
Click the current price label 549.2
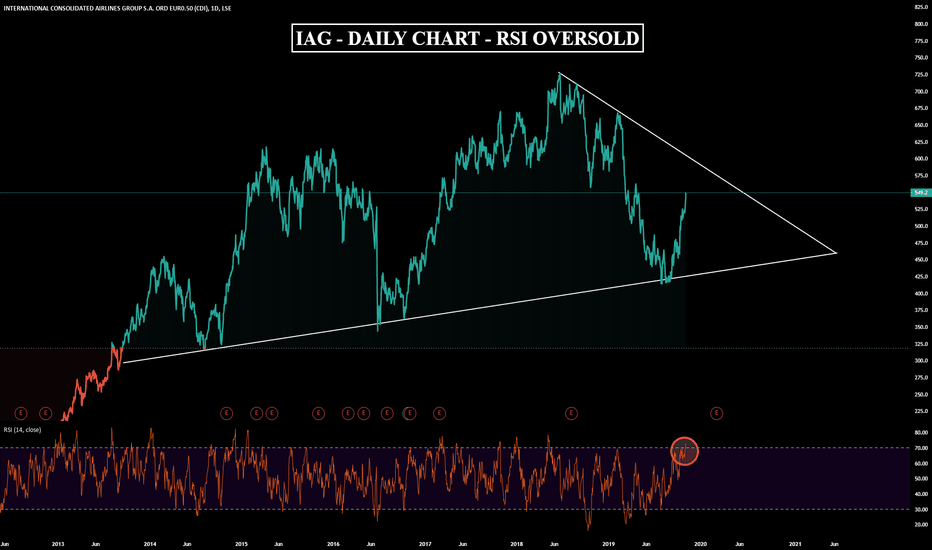(921, 193)
